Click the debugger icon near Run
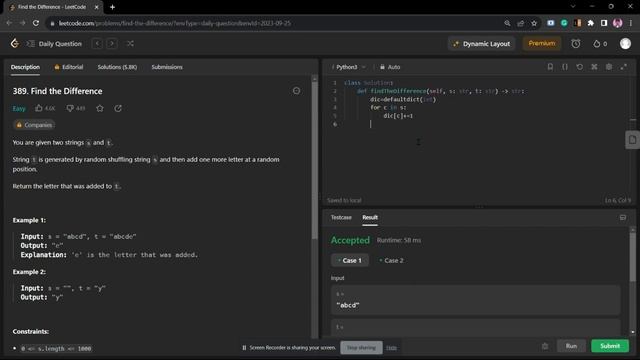Screen dimensions: 640x360 [545, 346]
